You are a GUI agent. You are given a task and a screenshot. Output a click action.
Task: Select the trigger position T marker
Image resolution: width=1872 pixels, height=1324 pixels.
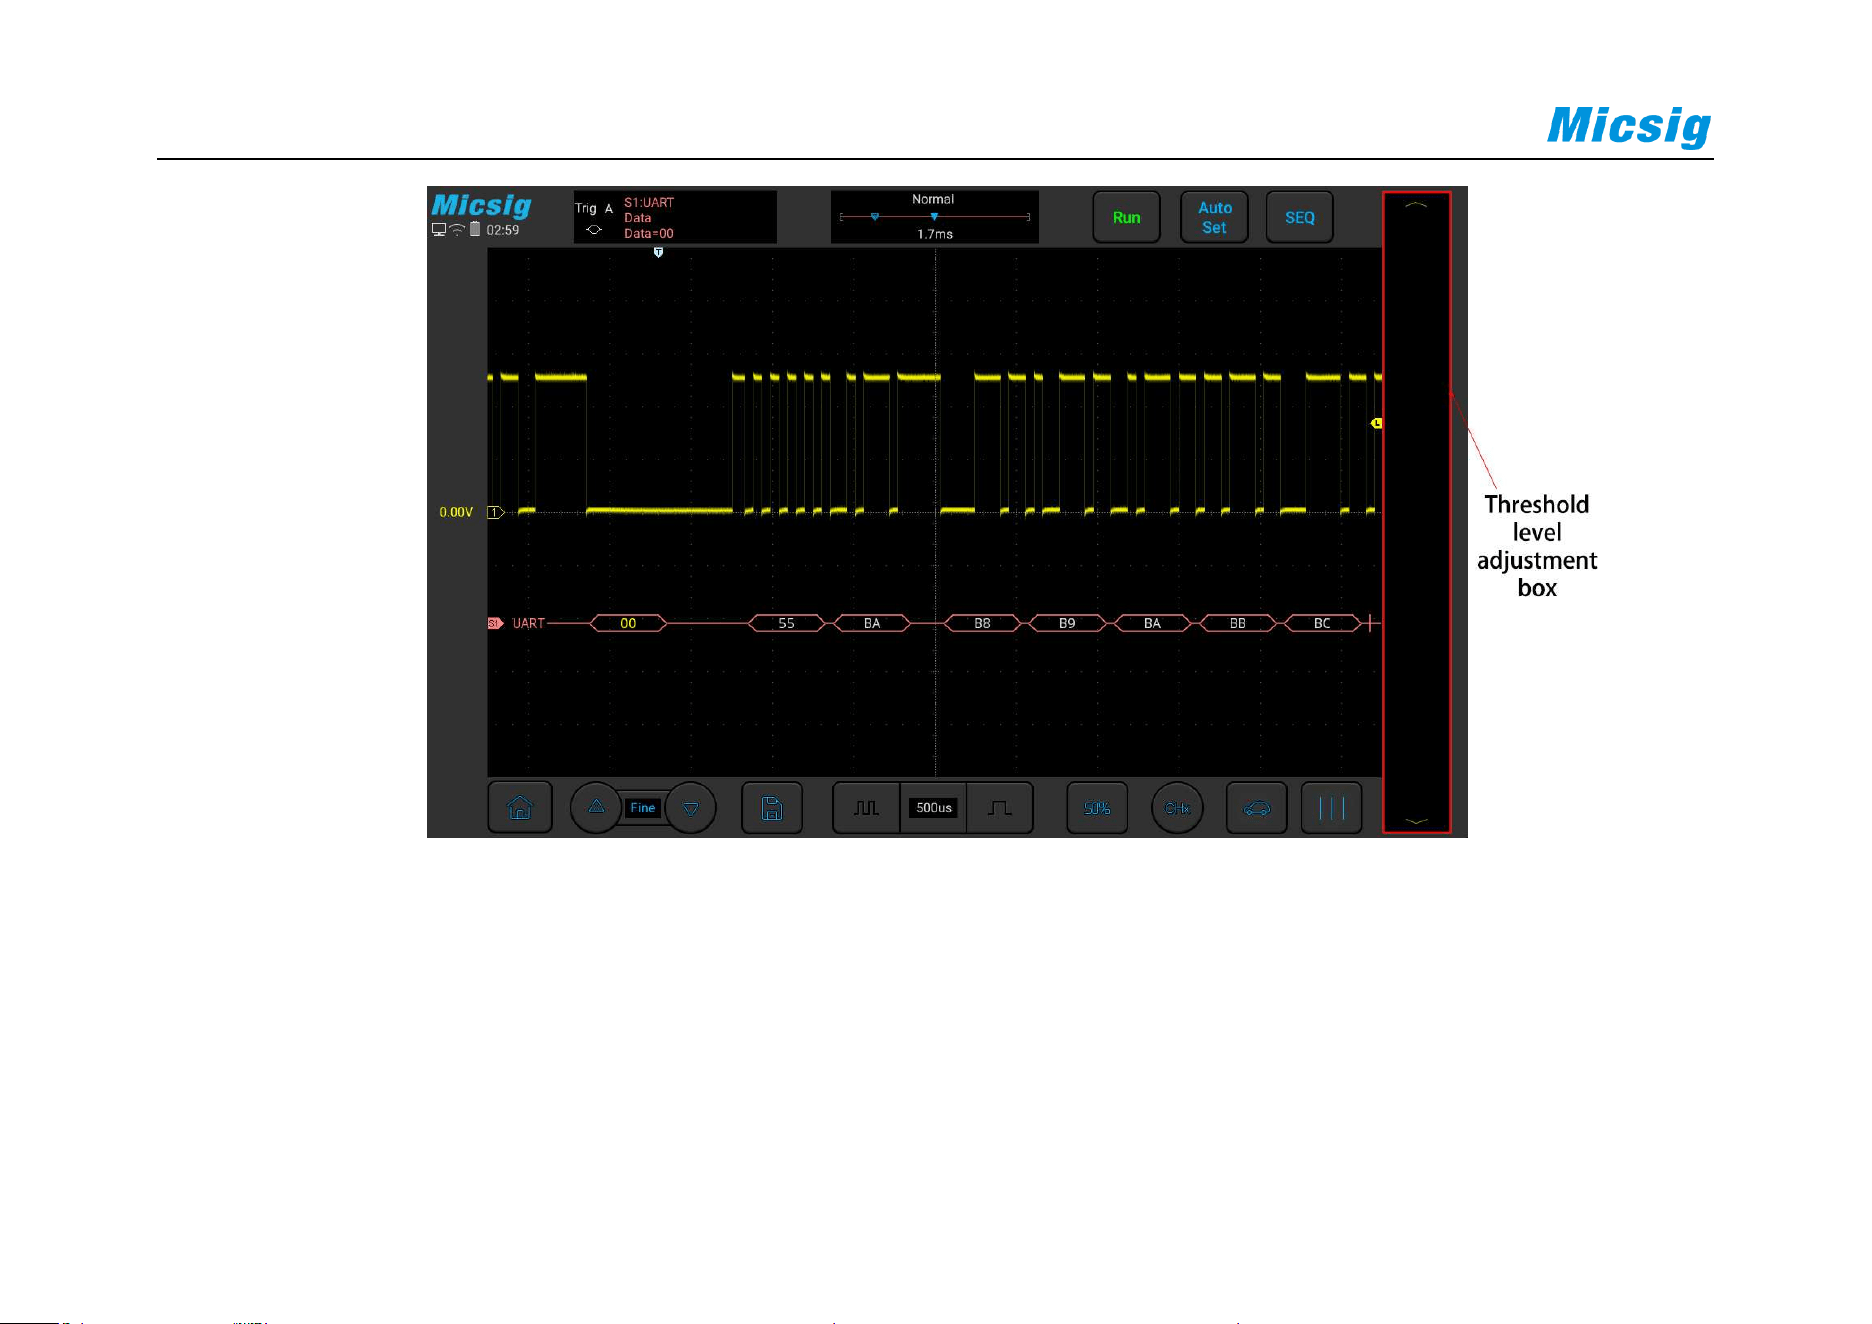[x=658, y=253]
